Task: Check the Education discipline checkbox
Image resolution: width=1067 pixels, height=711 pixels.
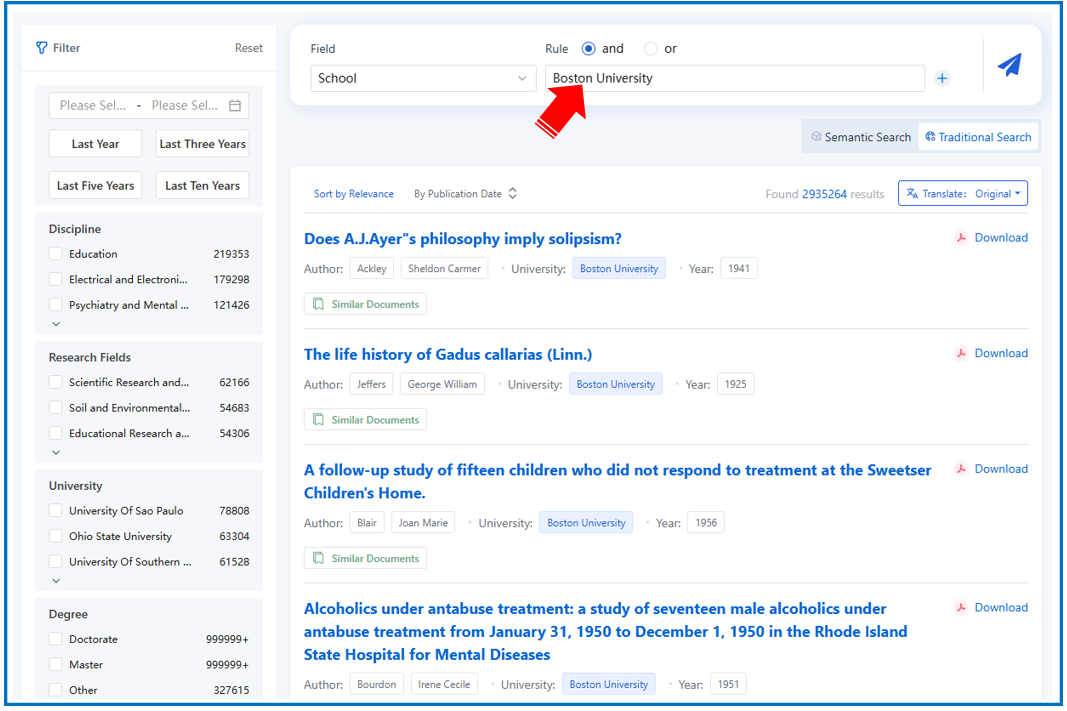Action: pos(56,254)
